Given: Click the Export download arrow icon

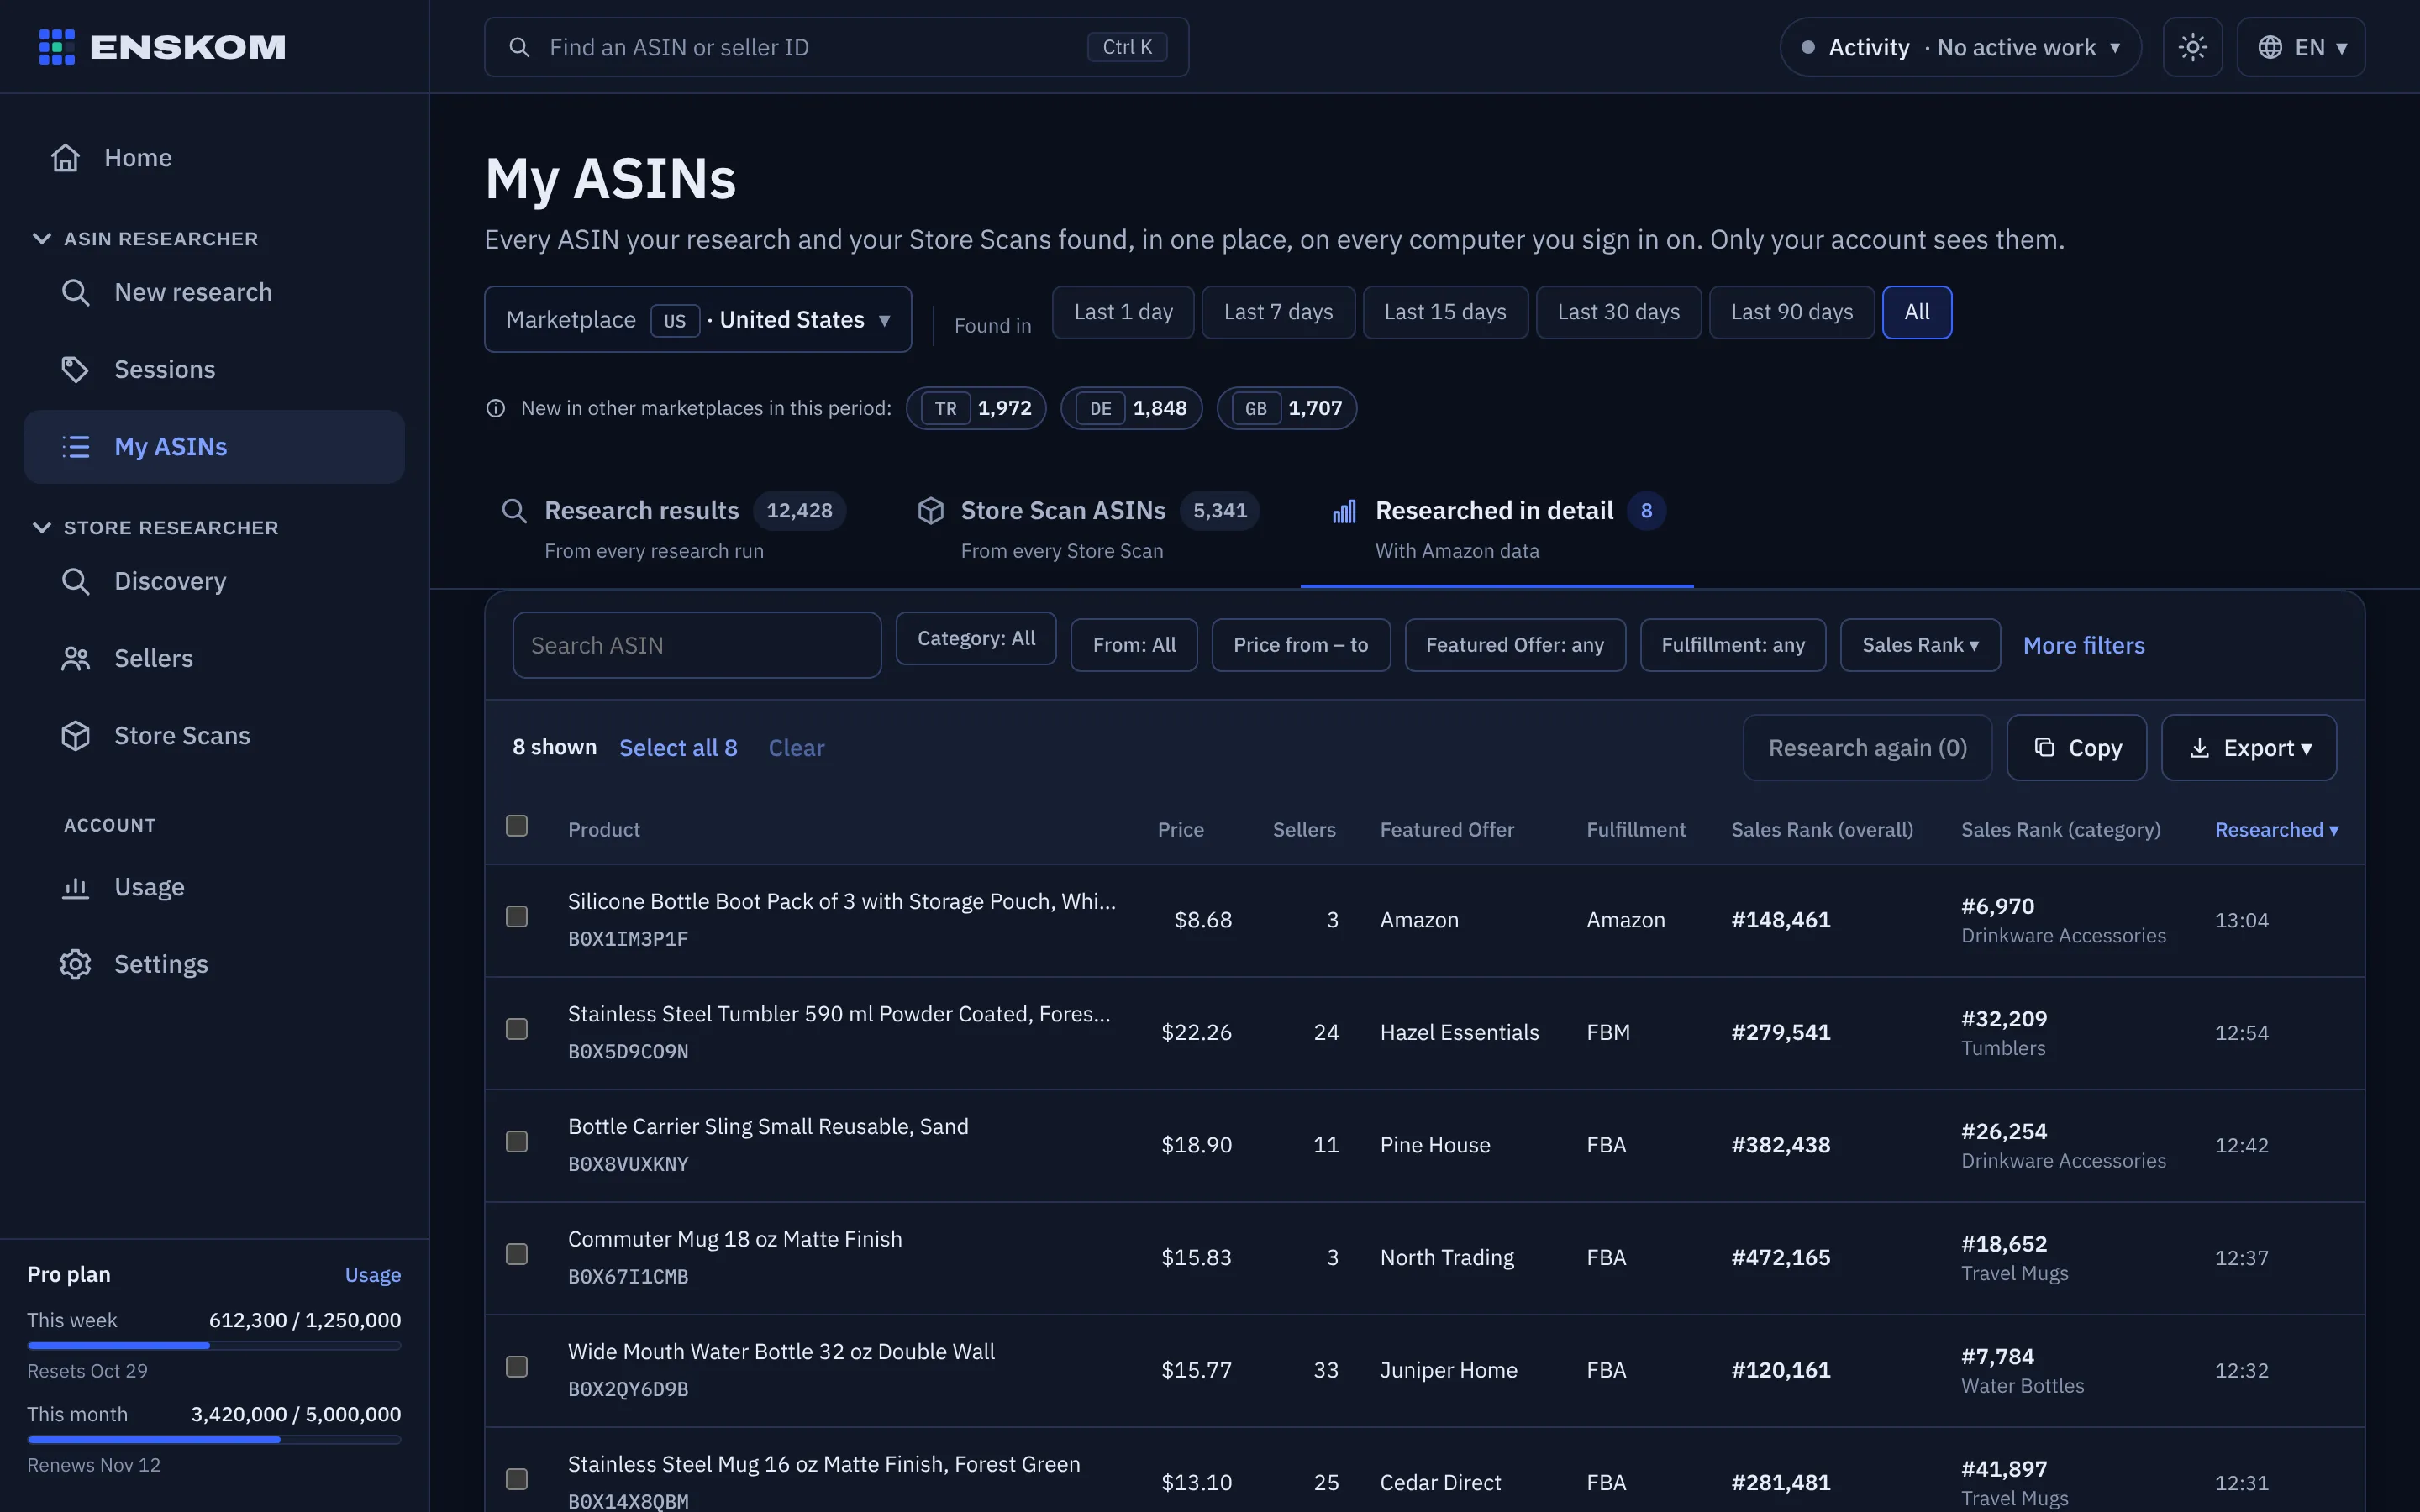Looking at the screenshot, I should point(2199,748).
